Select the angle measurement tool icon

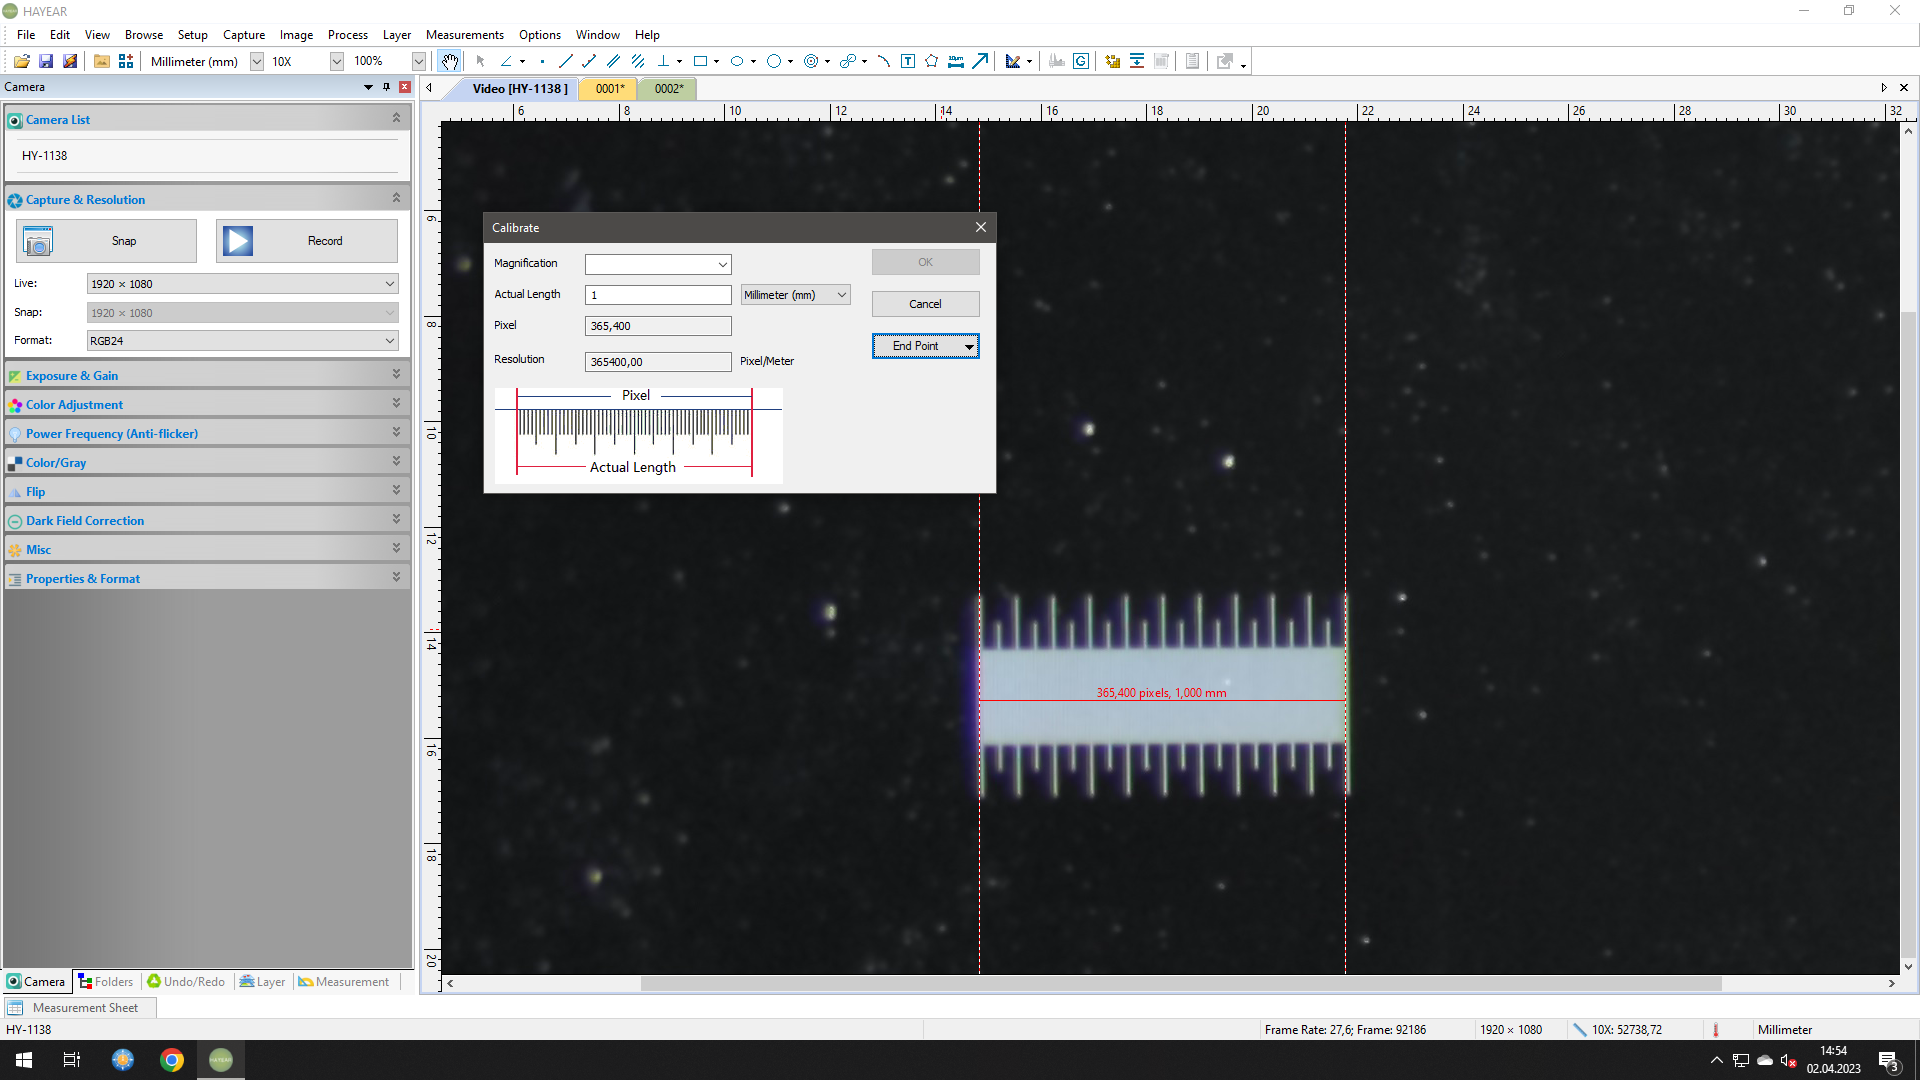tap(506, 61)
